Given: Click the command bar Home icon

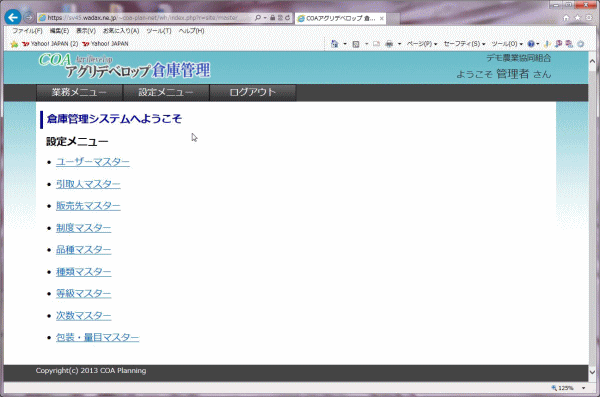Looking at the screenshot, I should point(334,44).
